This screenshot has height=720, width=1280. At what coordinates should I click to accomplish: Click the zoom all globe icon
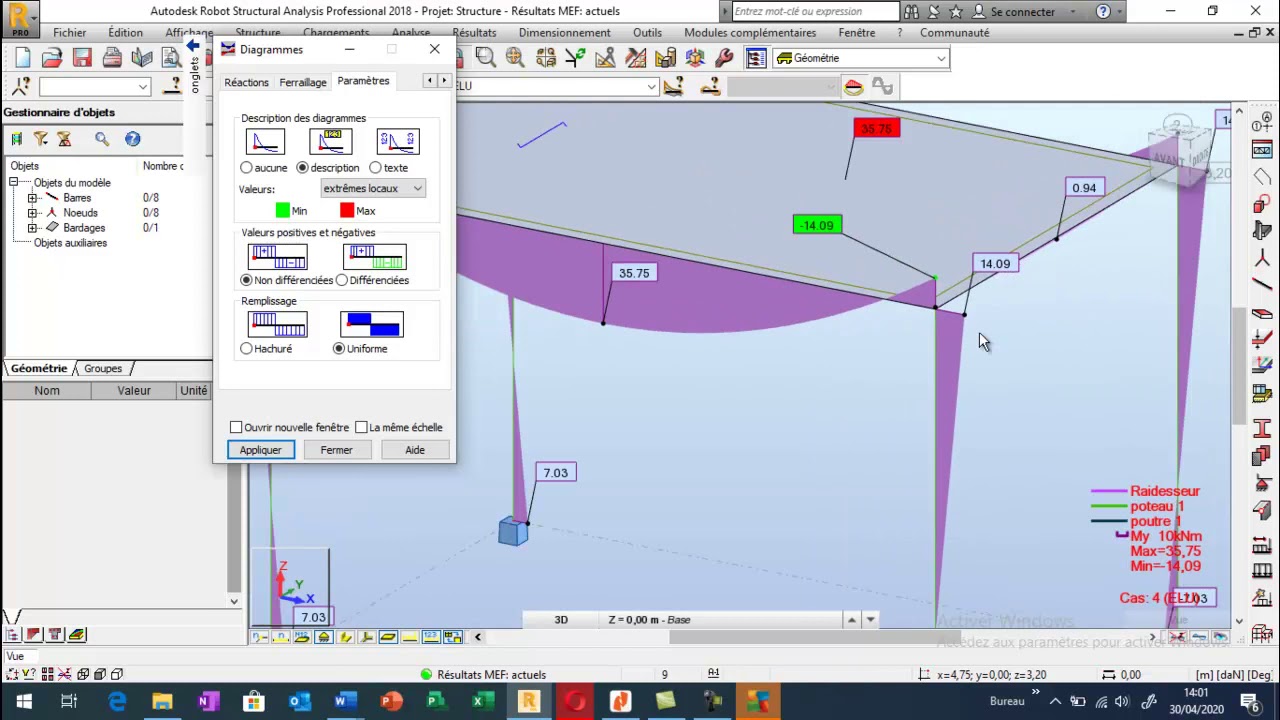click(x=515, y=58)
